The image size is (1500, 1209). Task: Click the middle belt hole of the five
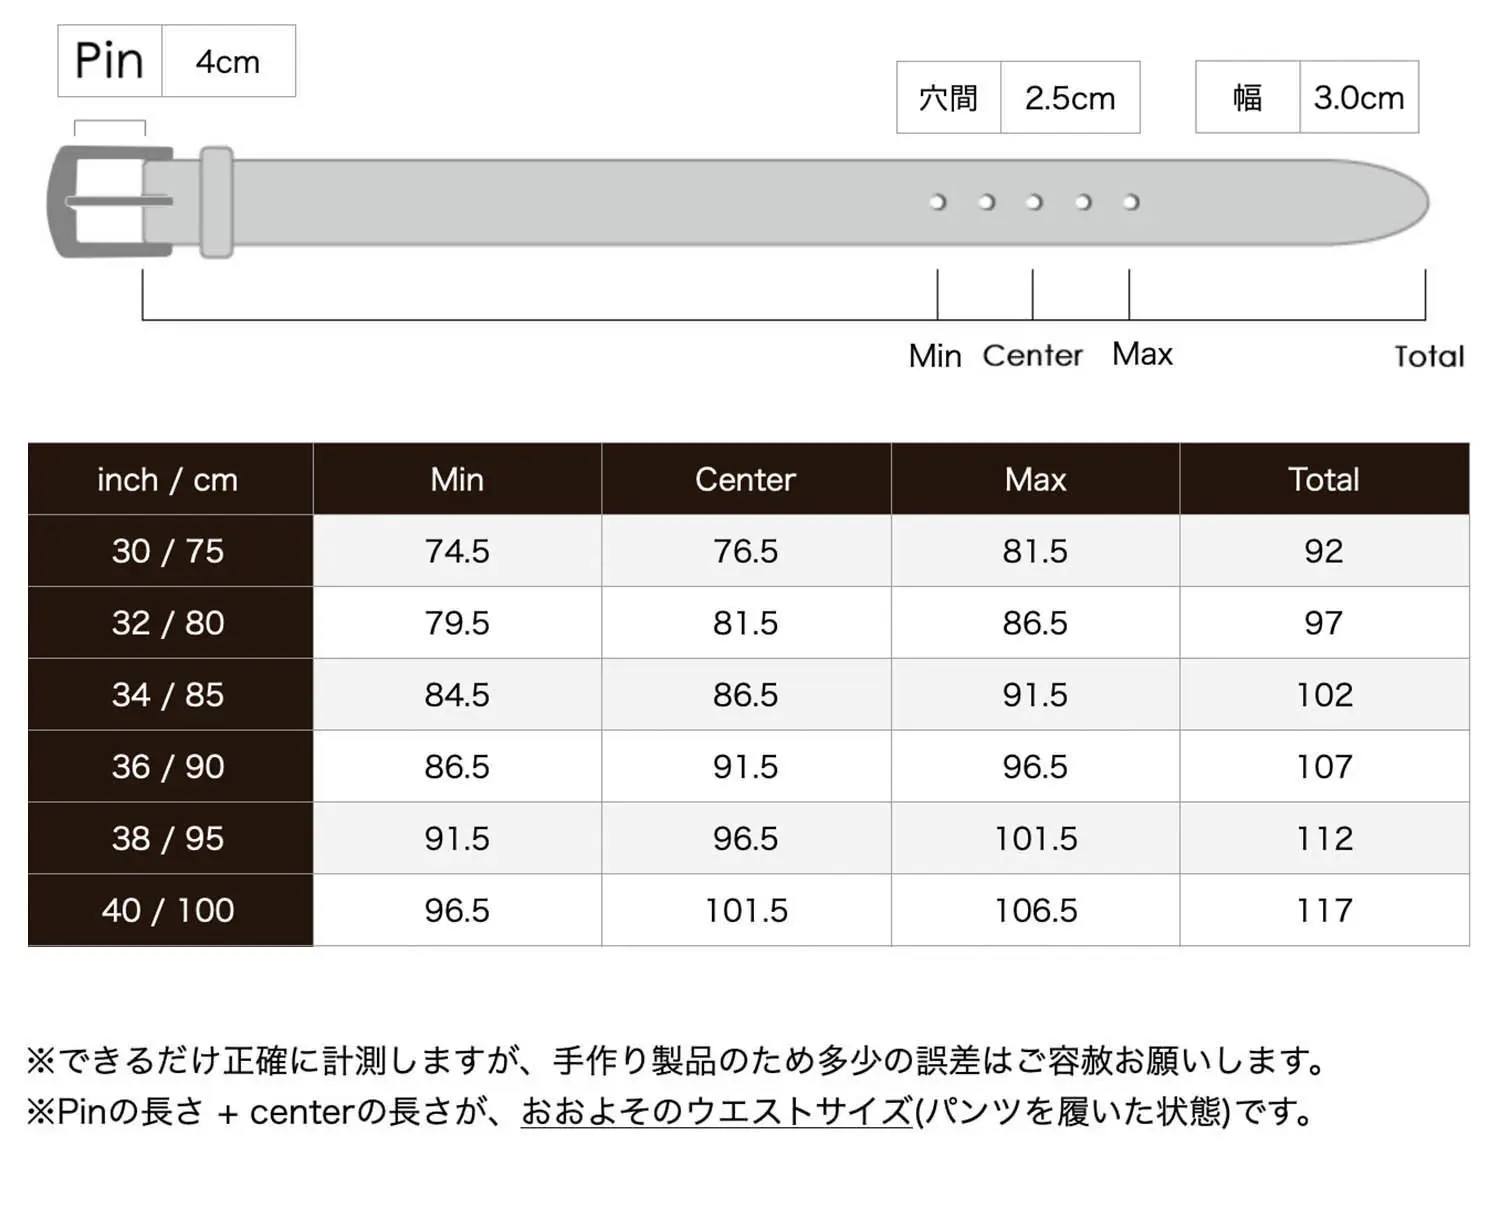(1034, 202)
